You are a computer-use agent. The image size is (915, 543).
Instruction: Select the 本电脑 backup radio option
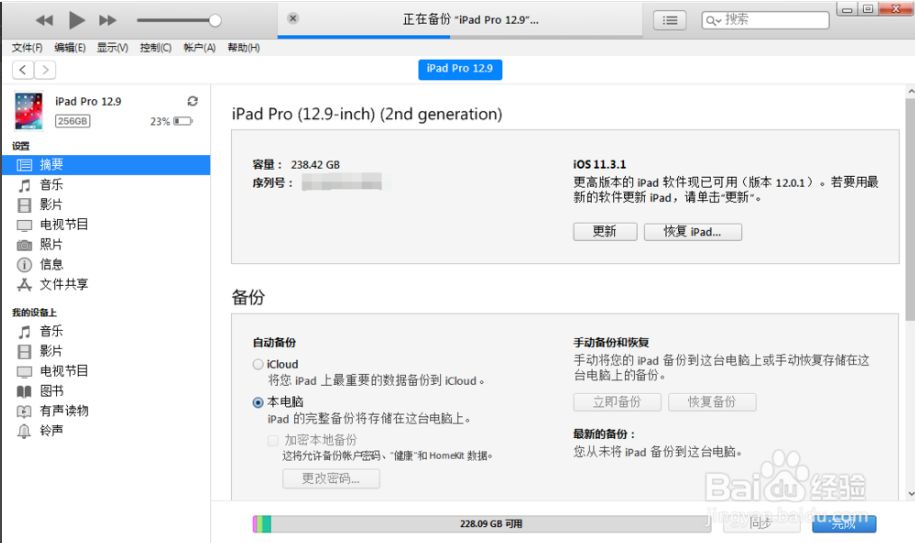259,402
